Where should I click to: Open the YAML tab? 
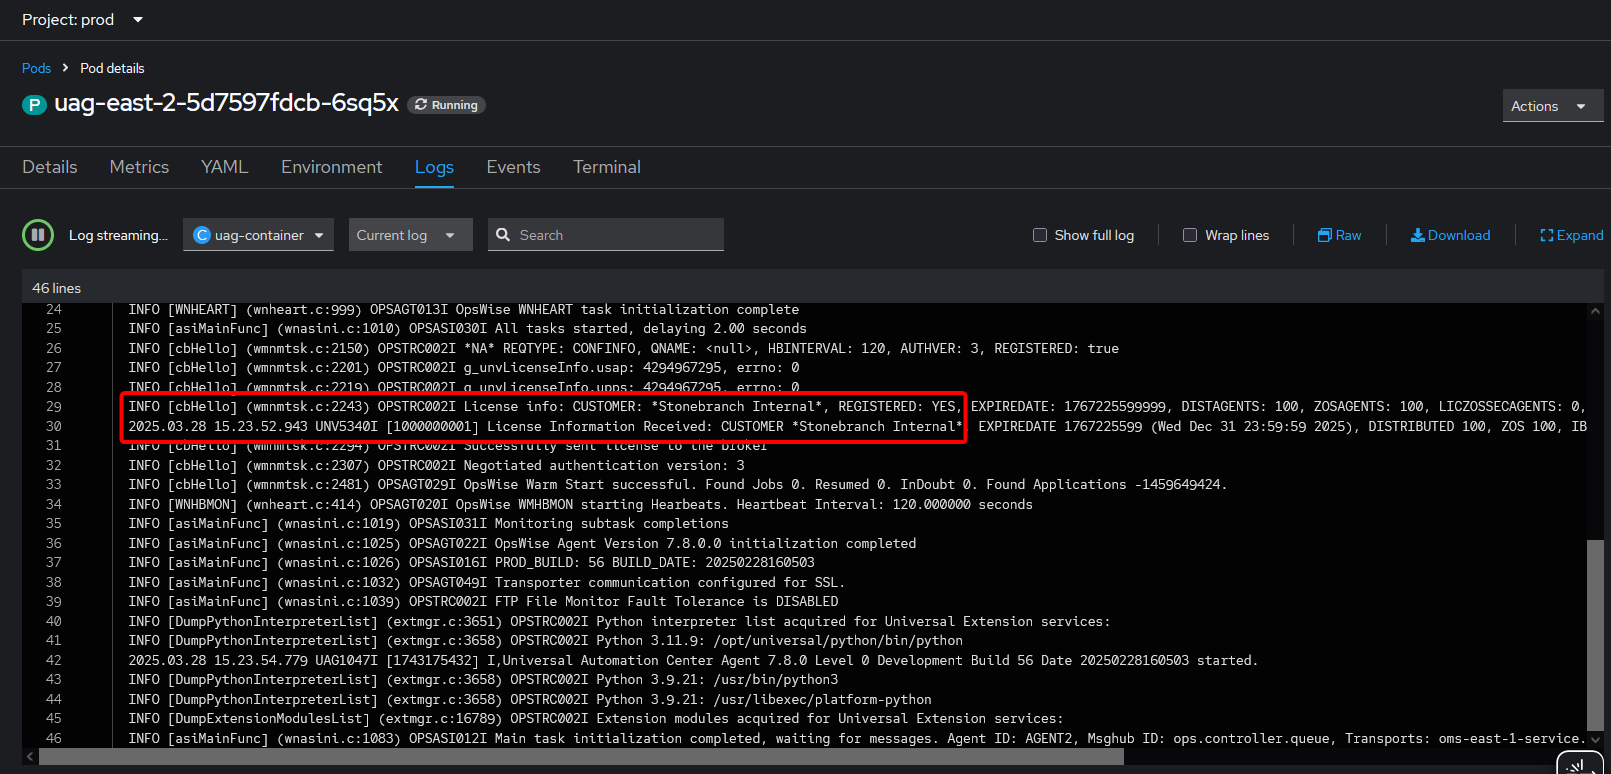tap(224, 167)
